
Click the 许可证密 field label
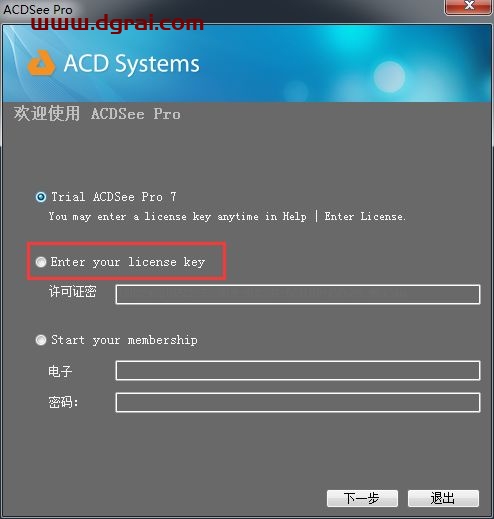[73, 292]
